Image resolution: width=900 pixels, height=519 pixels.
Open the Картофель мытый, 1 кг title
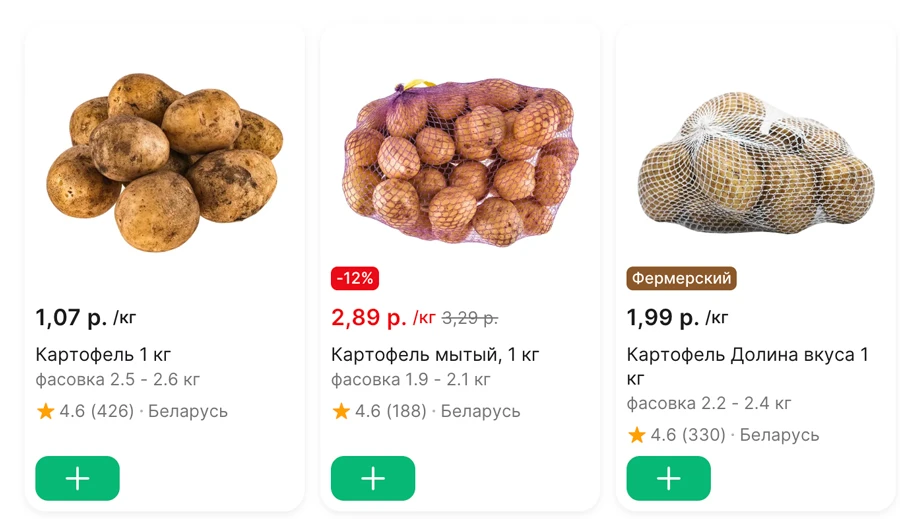pyautogui.click(x=435, y=354)
